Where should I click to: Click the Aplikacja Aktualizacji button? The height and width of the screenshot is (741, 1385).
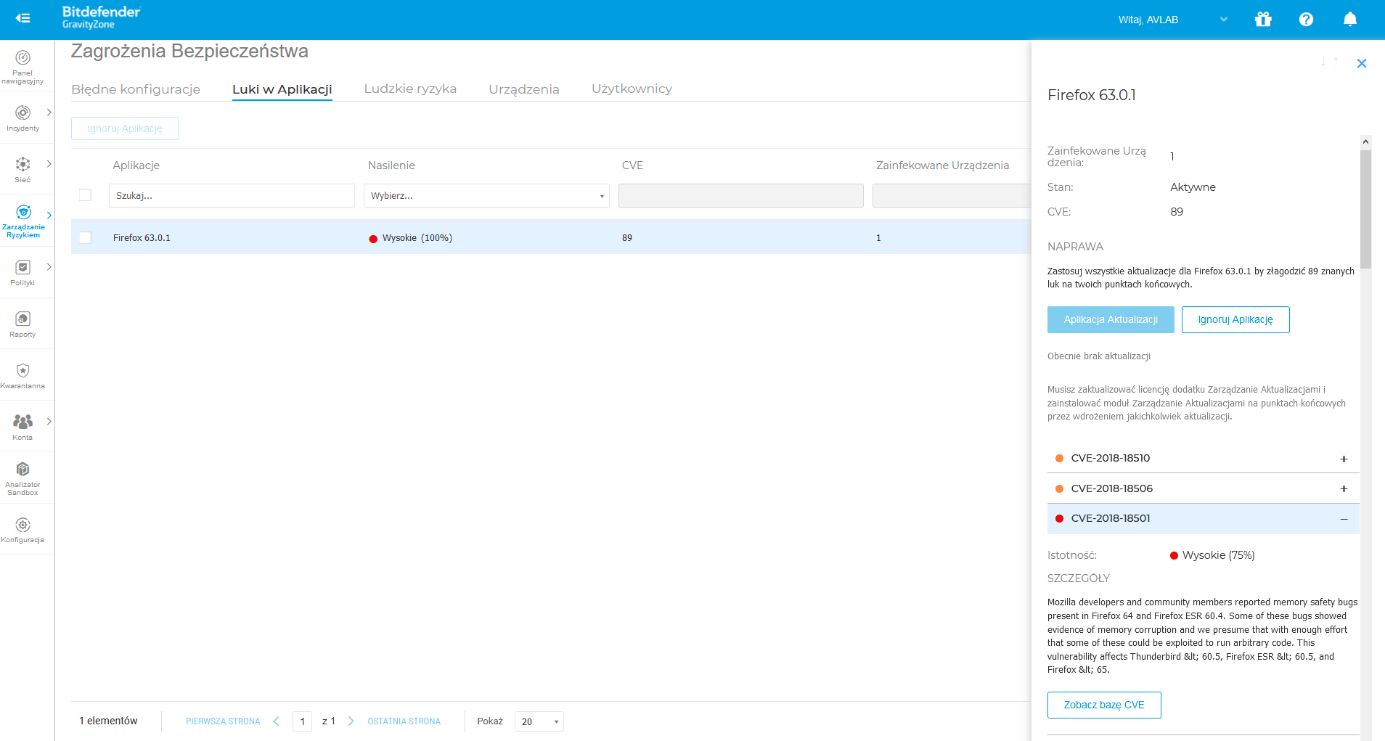[1111, 319]
